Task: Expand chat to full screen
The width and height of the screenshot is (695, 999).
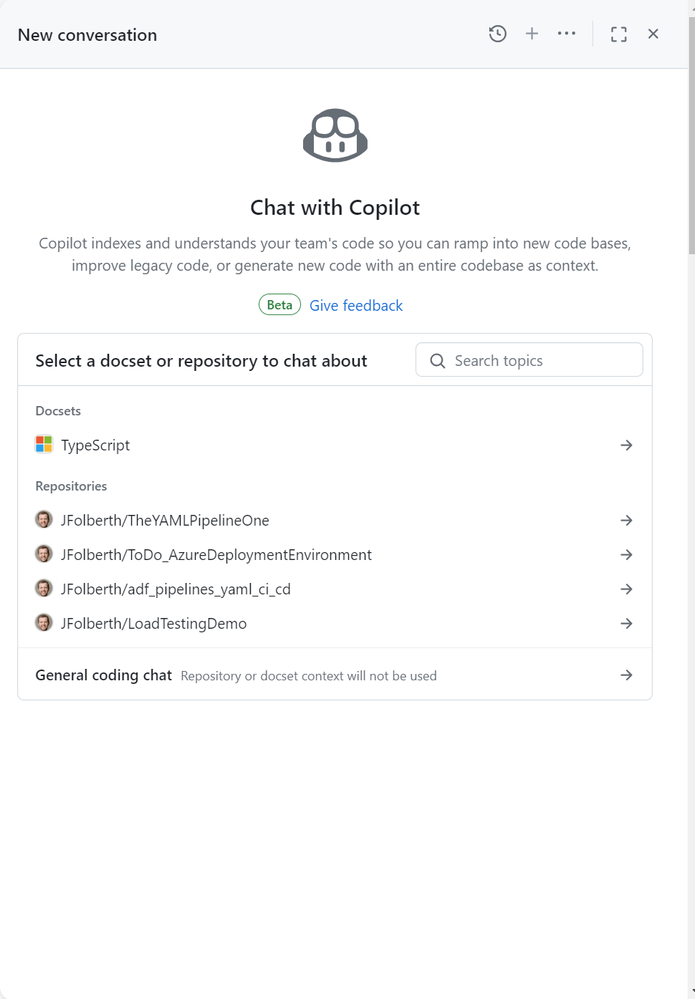Action: click(619, 34)
